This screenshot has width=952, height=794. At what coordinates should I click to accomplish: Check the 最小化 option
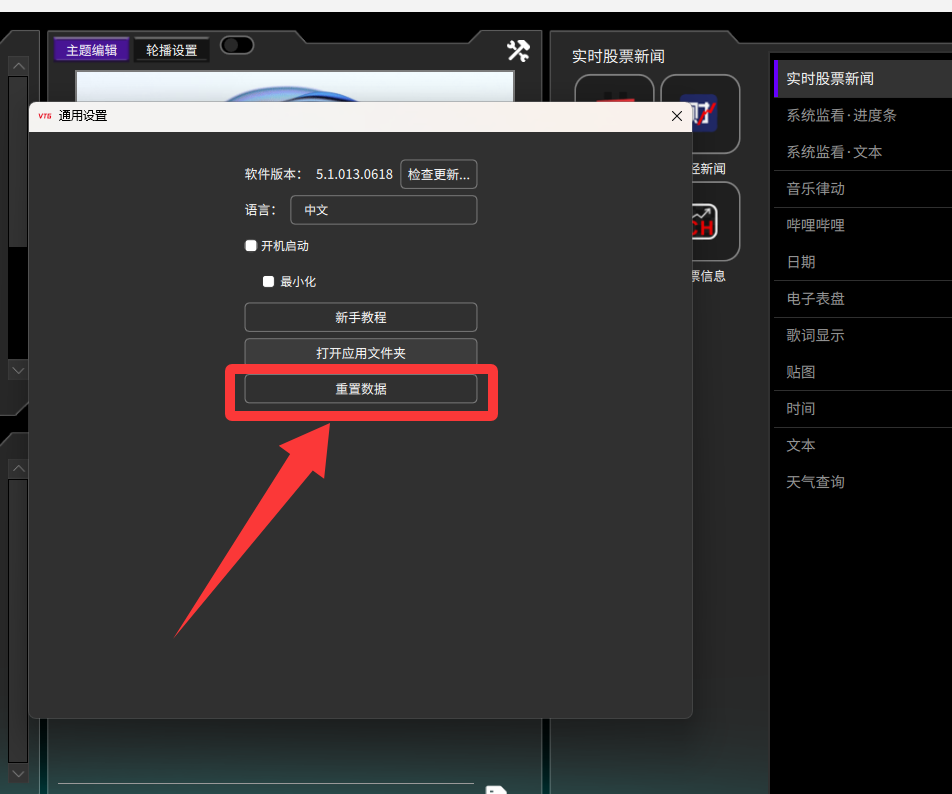268,282
